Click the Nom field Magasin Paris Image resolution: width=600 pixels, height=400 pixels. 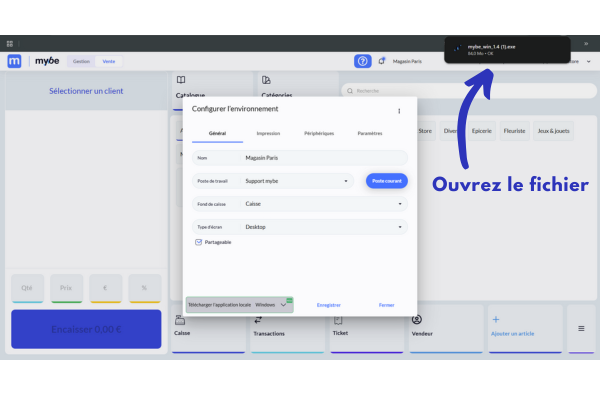click(300, 158)
